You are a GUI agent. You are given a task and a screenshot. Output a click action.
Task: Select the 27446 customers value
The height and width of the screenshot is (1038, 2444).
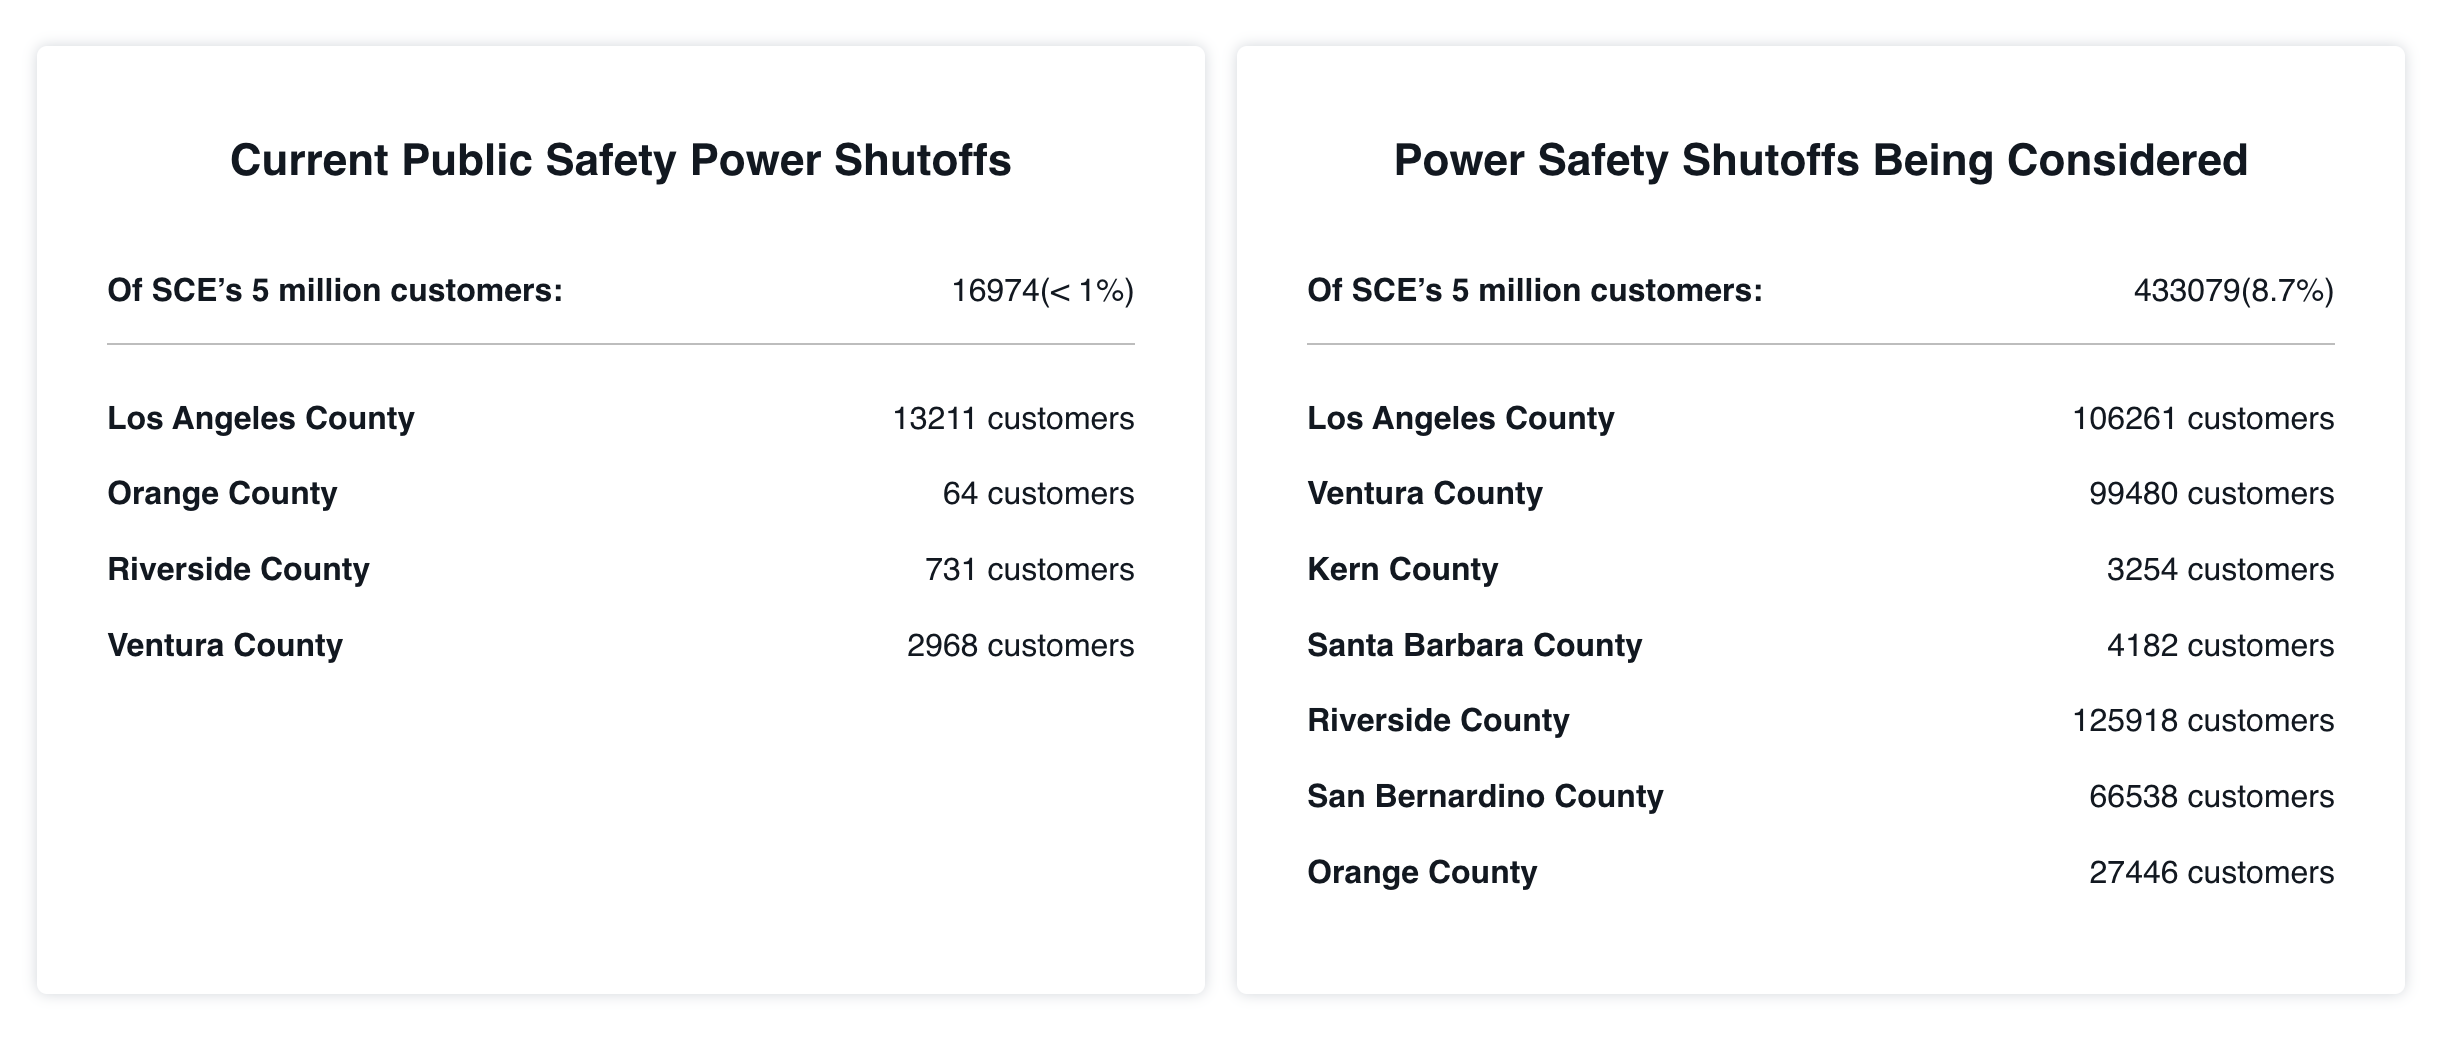tap(2211, 872)
